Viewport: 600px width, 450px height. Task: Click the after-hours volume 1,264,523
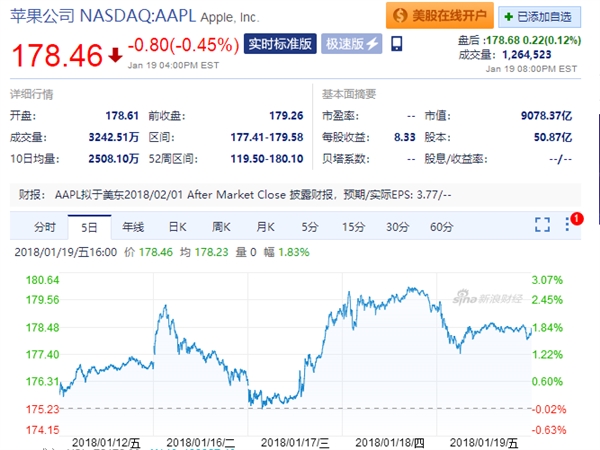[527, 55]
